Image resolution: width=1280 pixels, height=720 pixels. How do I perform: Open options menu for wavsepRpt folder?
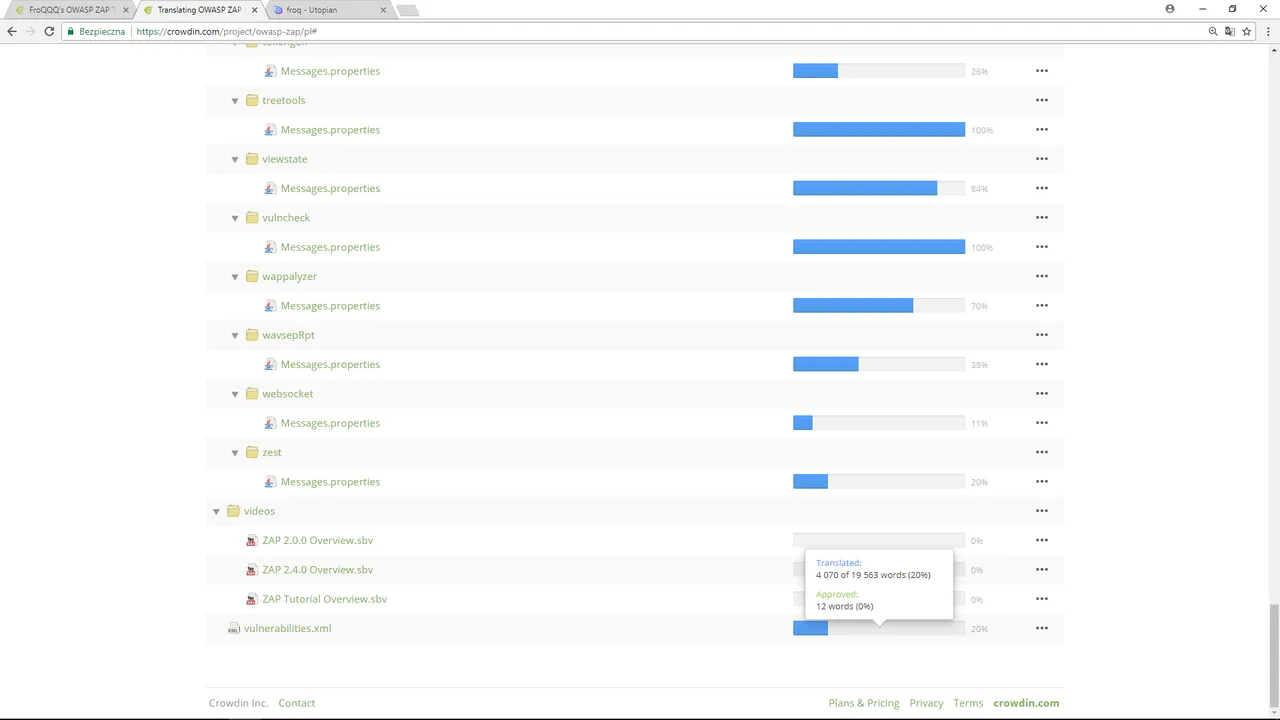tap(1042, 335)
